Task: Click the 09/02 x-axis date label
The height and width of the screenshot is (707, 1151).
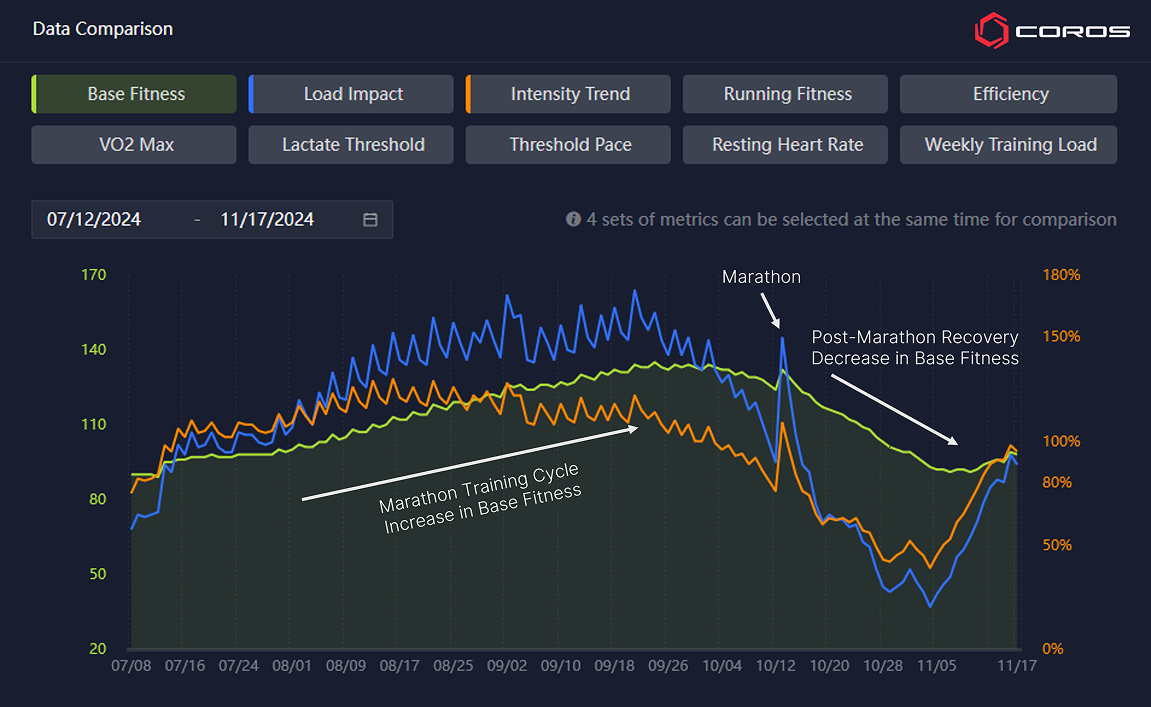Action: (507, 665)
